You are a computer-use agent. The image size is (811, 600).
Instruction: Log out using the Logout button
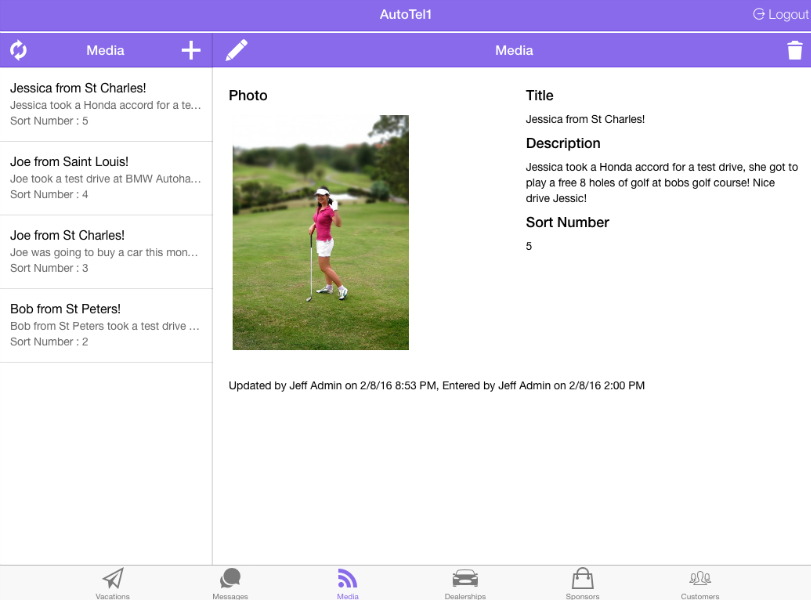coord(780,14)
